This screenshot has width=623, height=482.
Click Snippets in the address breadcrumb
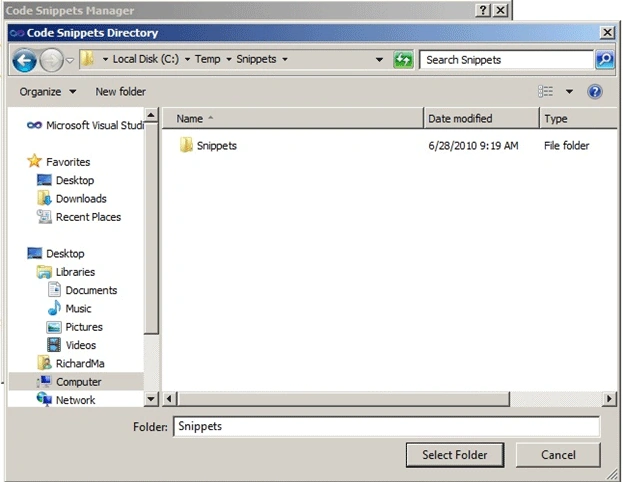click(256, 59)
